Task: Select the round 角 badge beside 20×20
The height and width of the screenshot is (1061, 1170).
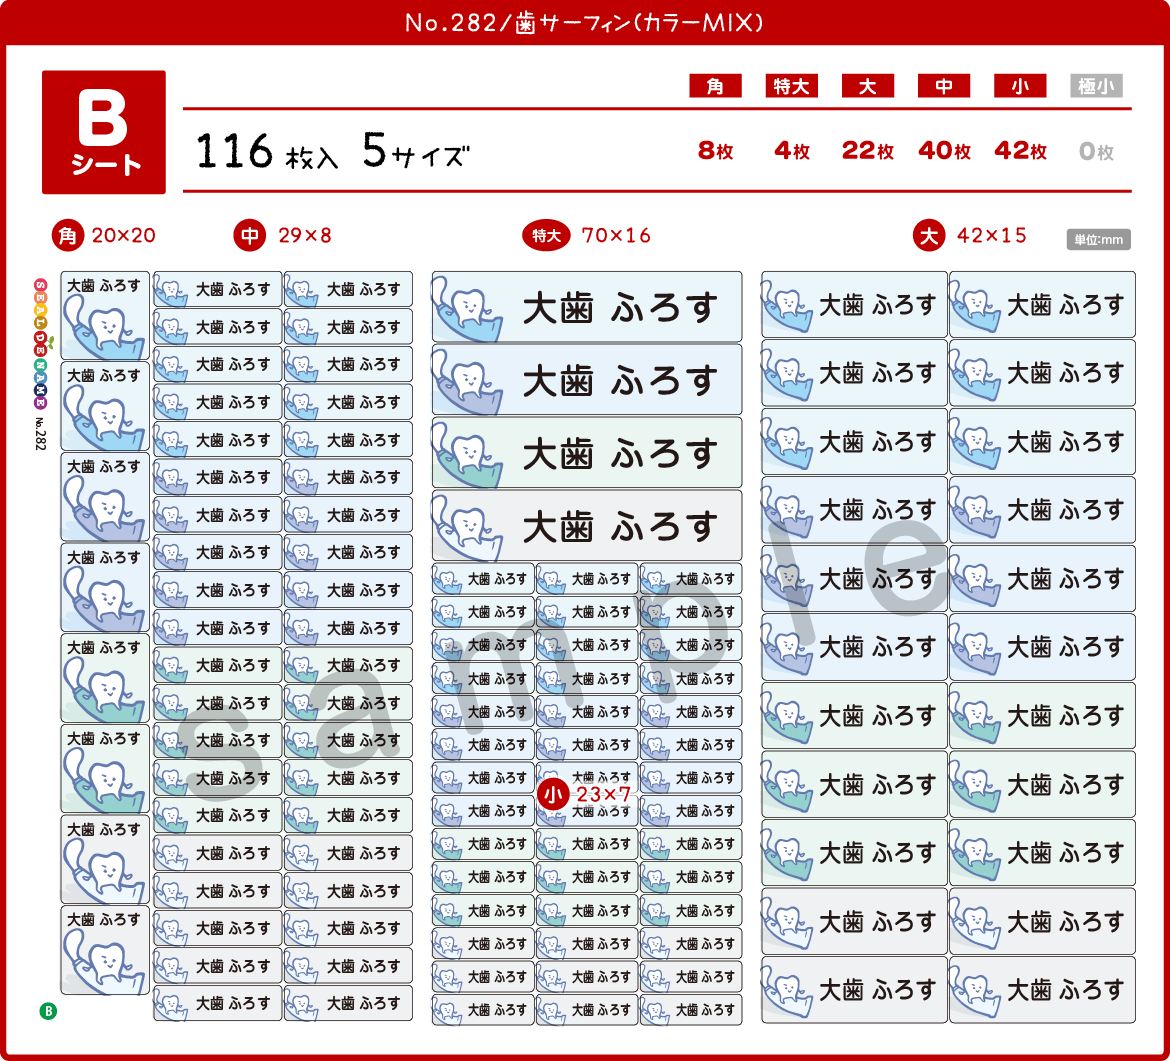Action: click(67, 236)
